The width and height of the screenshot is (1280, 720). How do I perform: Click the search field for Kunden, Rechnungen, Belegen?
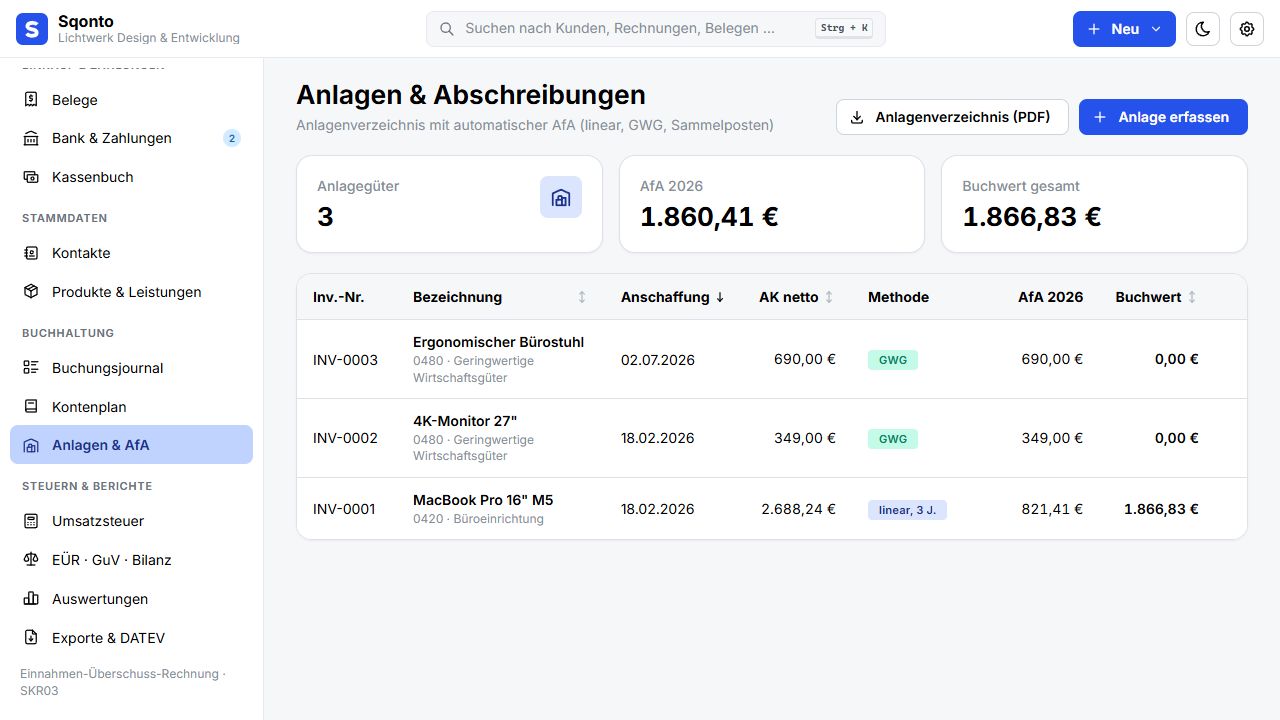656,29
